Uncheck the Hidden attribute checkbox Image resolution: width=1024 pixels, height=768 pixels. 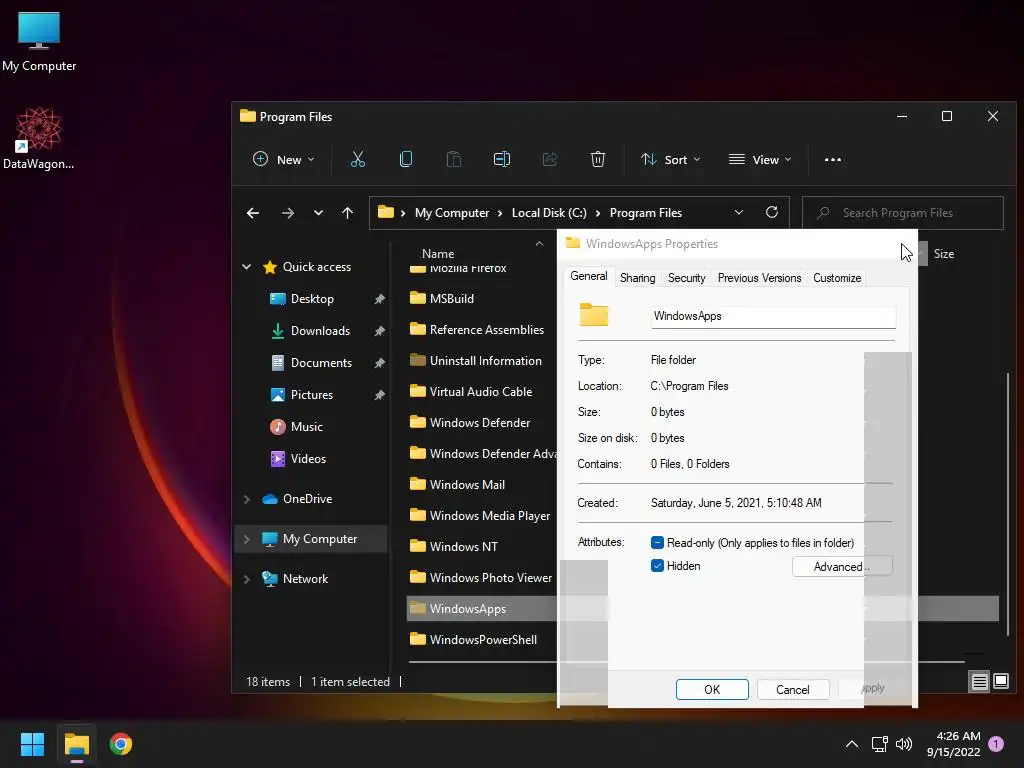tap(657, 566)
